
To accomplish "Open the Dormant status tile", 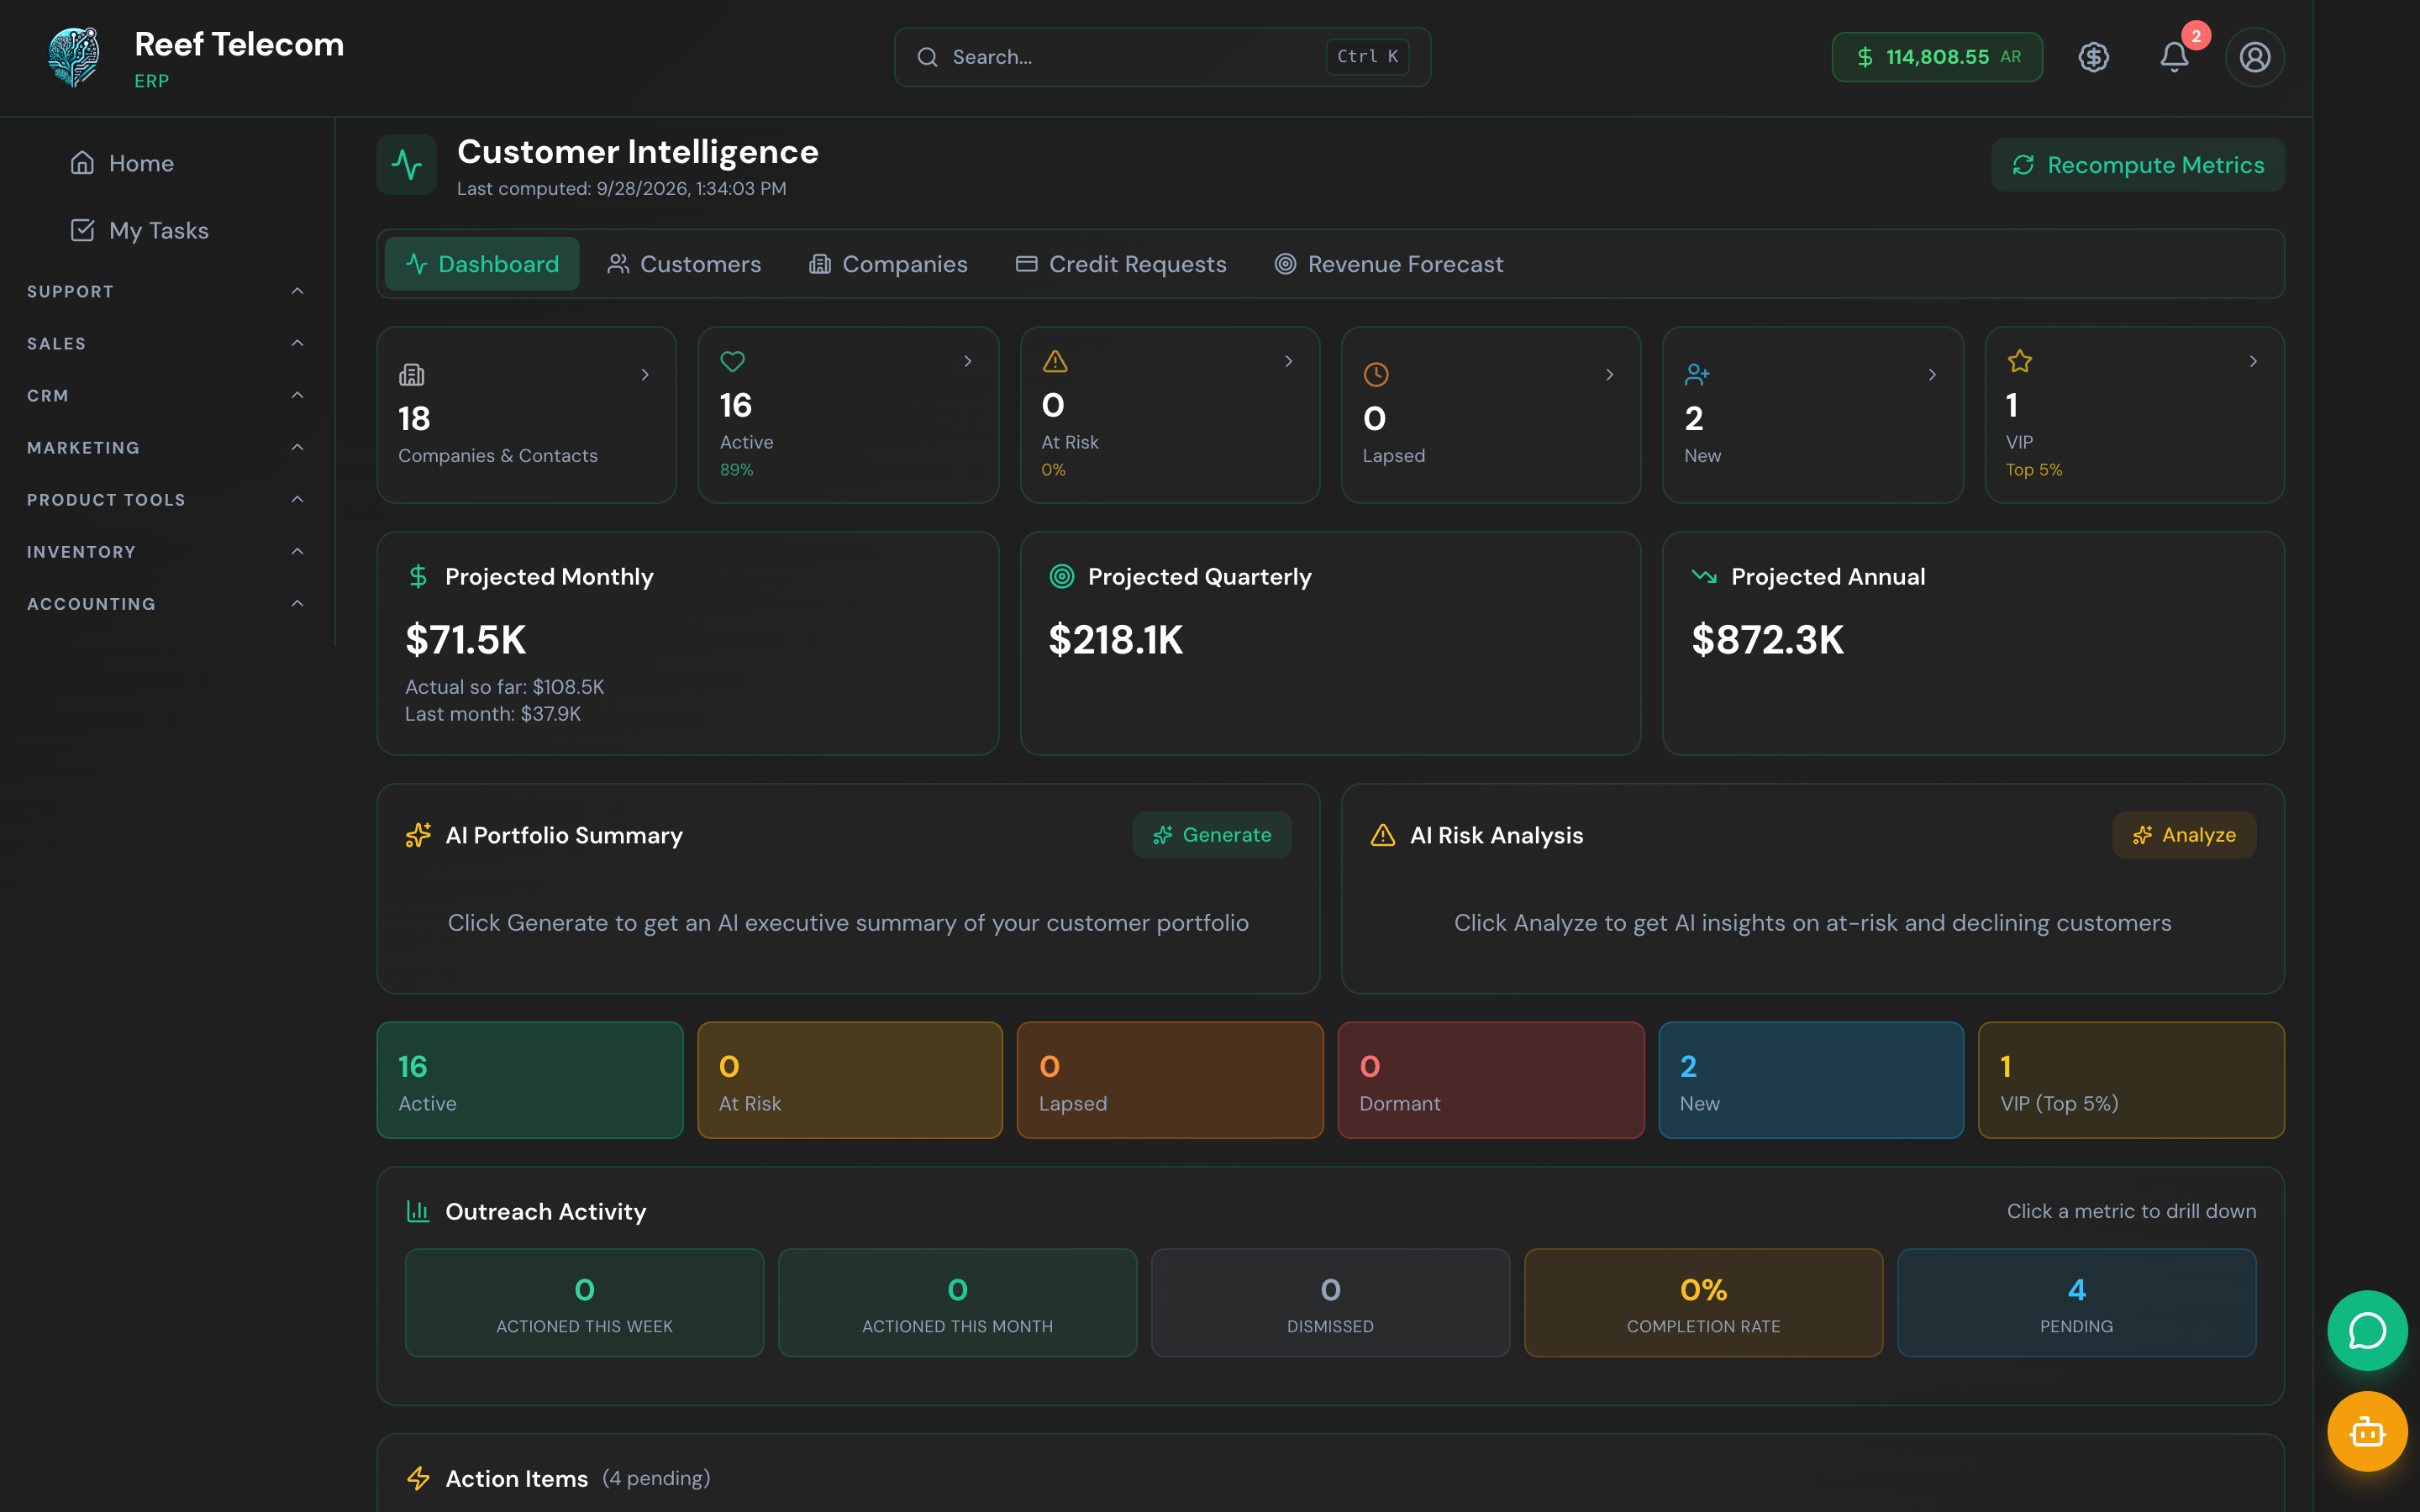I will (1491, 1080).
